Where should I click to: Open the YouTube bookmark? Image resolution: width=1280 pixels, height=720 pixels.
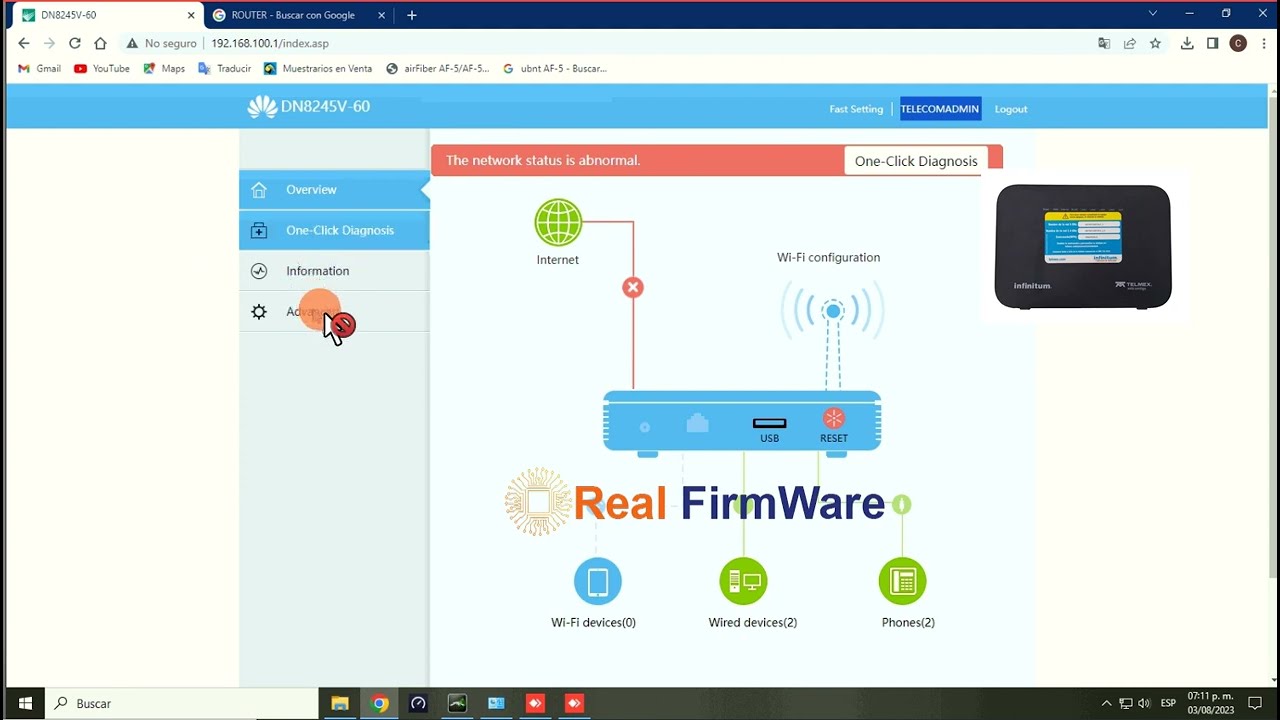(x=102, y=69)
